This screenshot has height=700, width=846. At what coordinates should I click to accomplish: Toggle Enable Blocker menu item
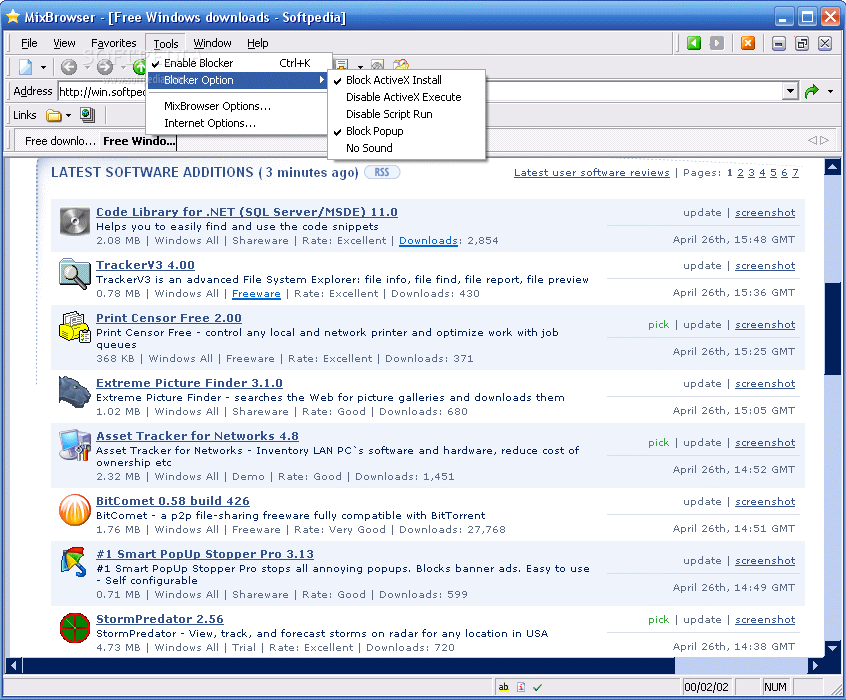[238, 63]
